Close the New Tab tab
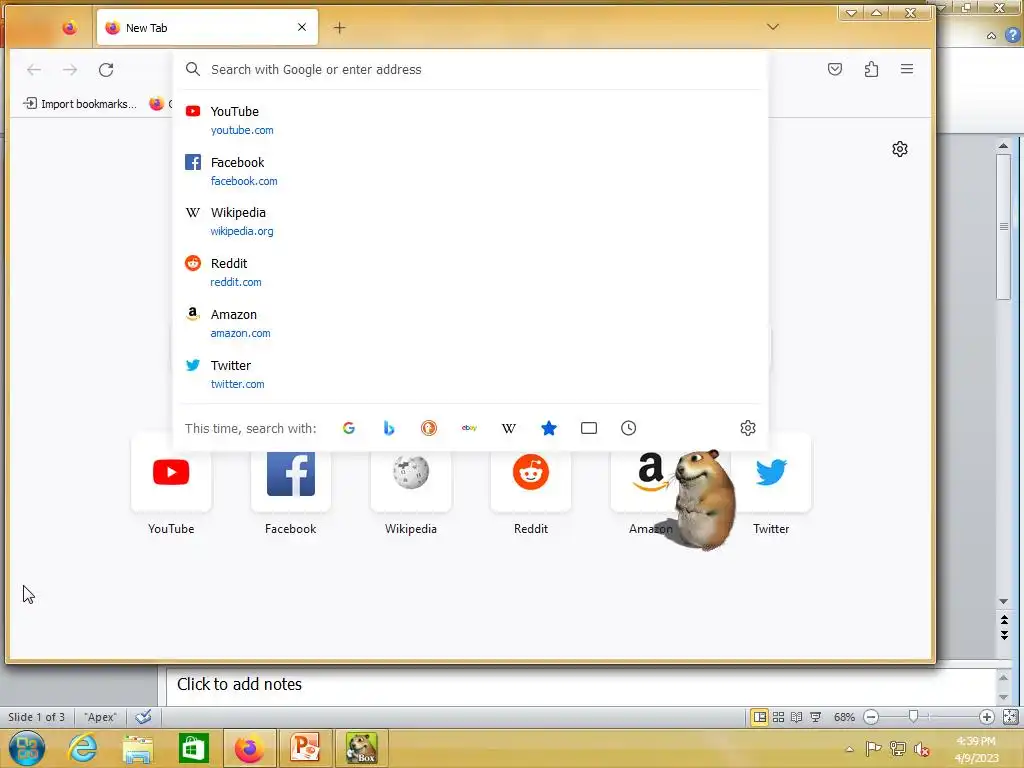 (x=302, y=27)
